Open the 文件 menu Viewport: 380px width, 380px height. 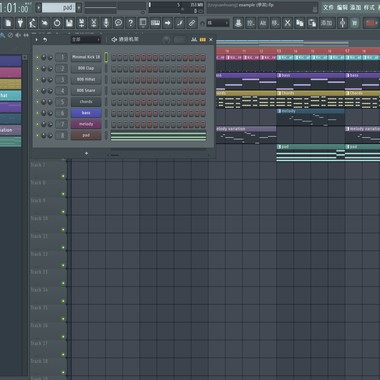point(328,7)
